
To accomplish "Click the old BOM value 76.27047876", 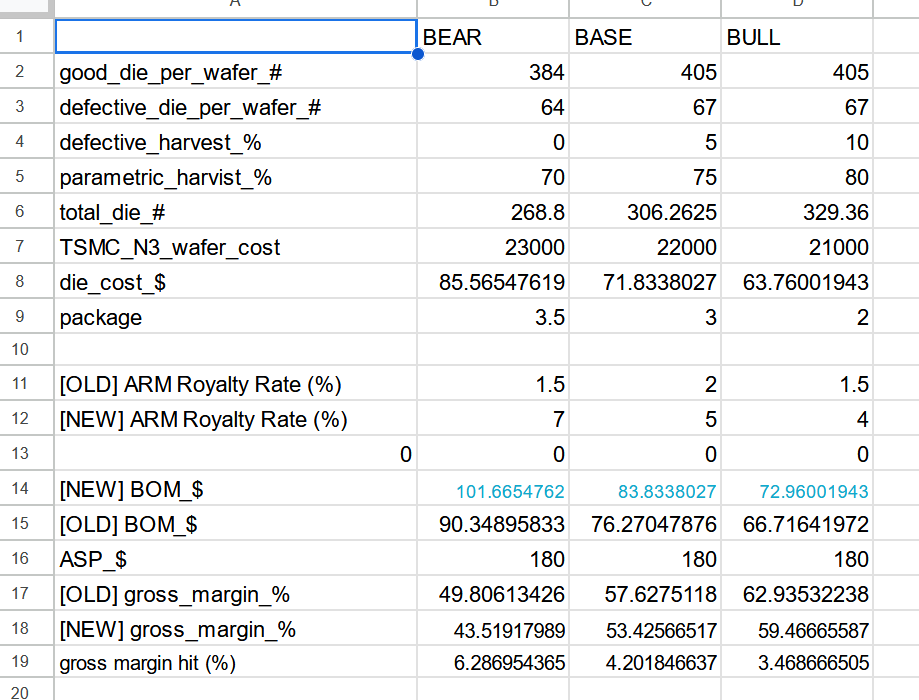I will pos(645,524).
